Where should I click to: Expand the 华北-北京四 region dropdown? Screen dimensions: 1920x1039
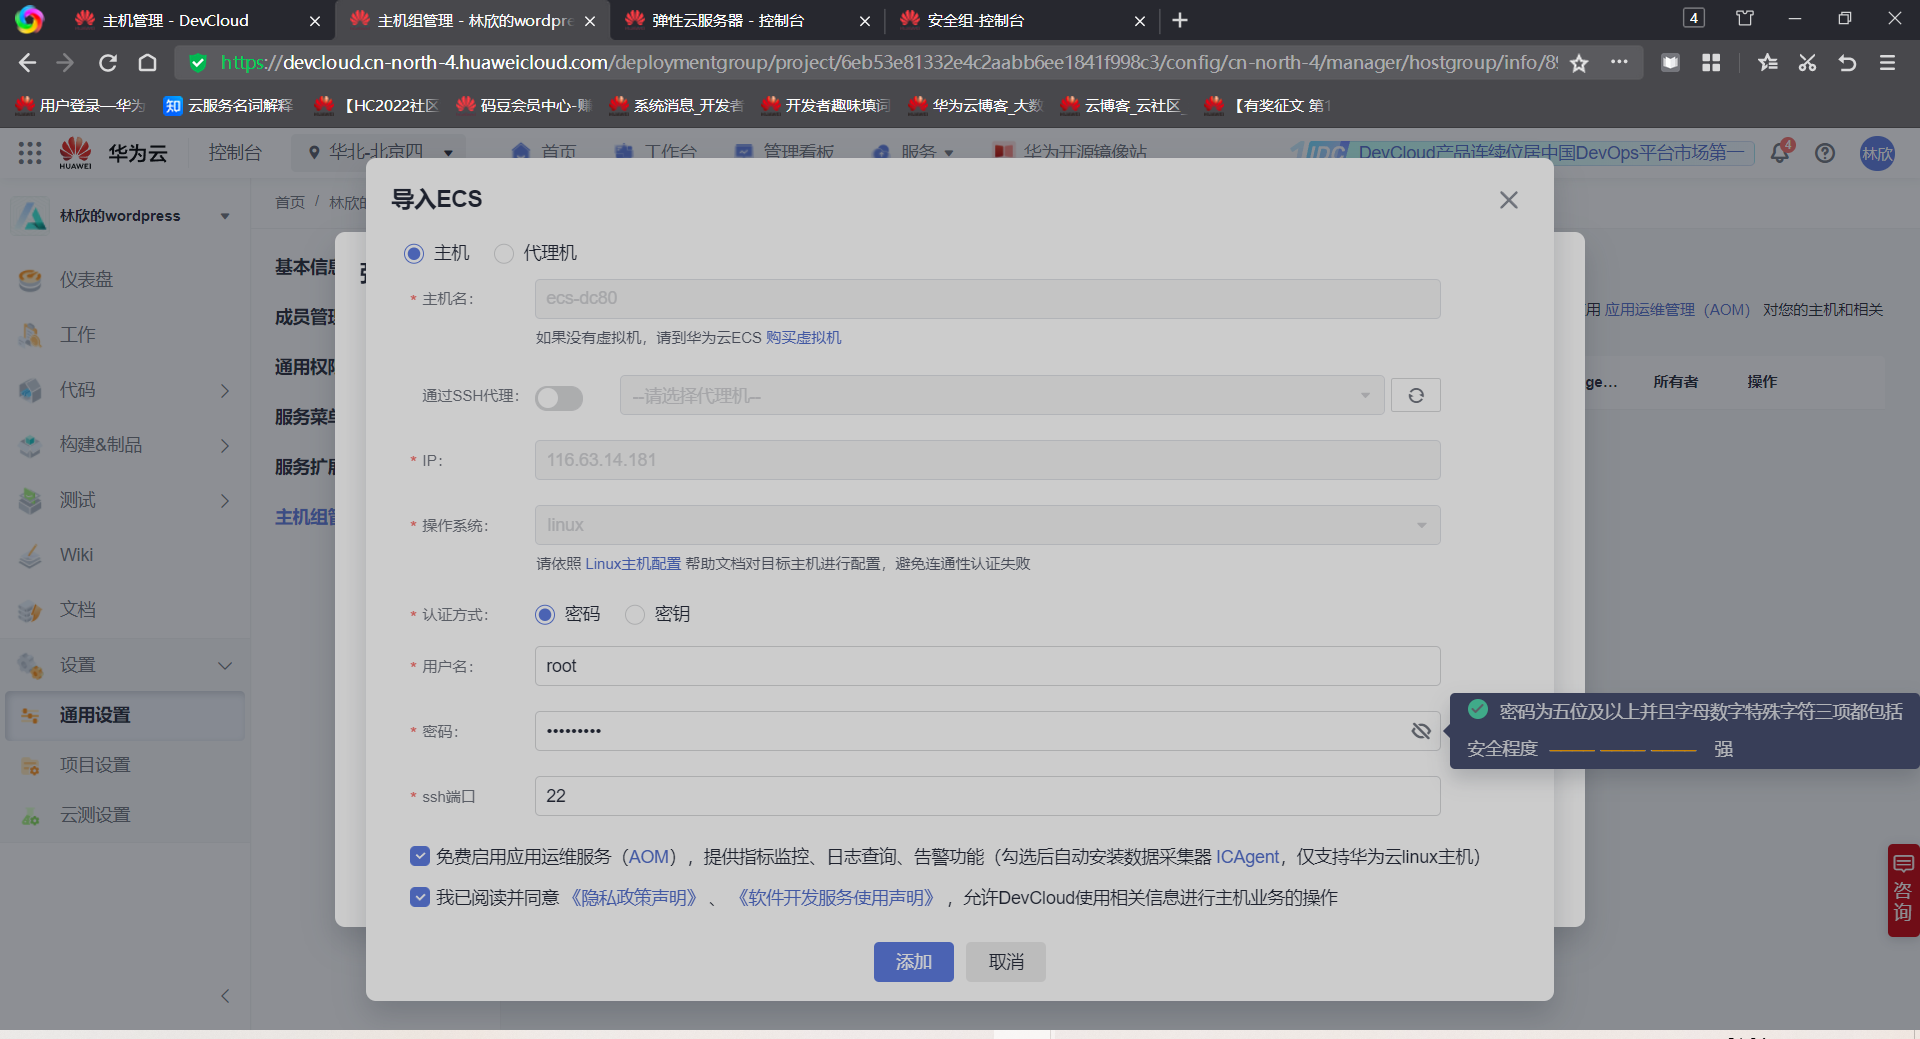pos(380,152)
